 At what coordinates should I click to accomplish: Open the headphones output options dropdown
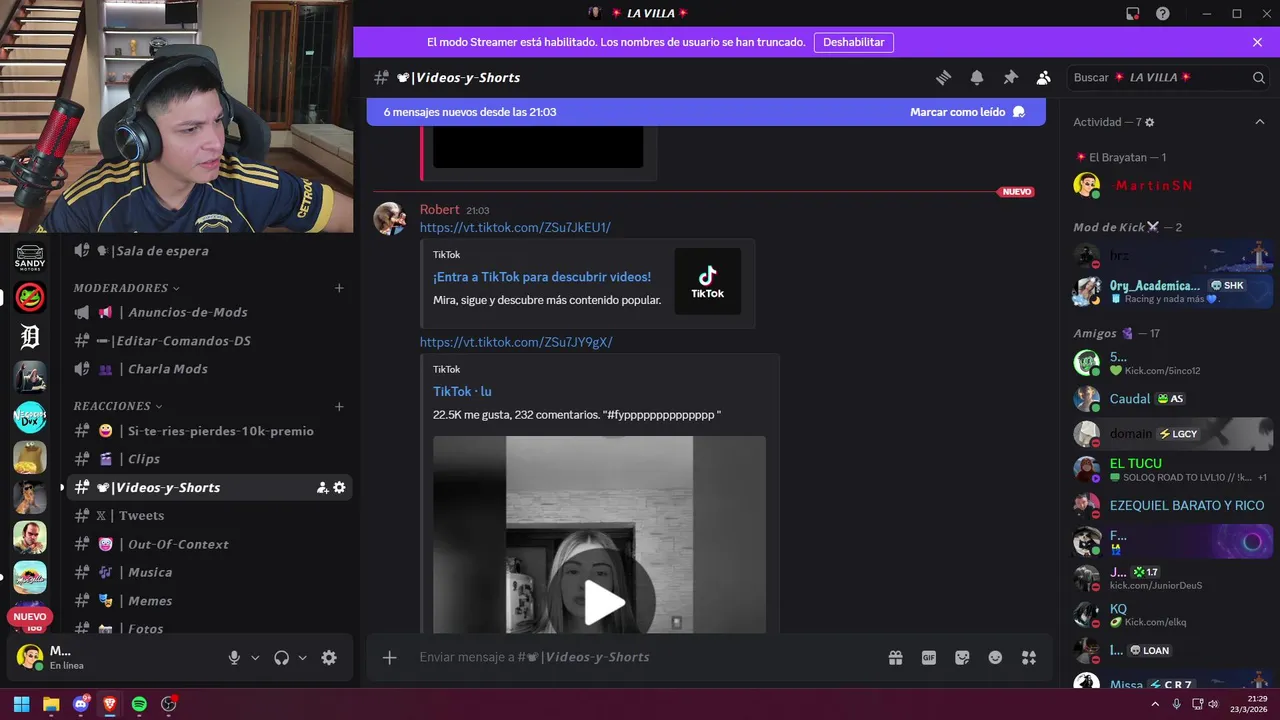click(x=302, y=657)
